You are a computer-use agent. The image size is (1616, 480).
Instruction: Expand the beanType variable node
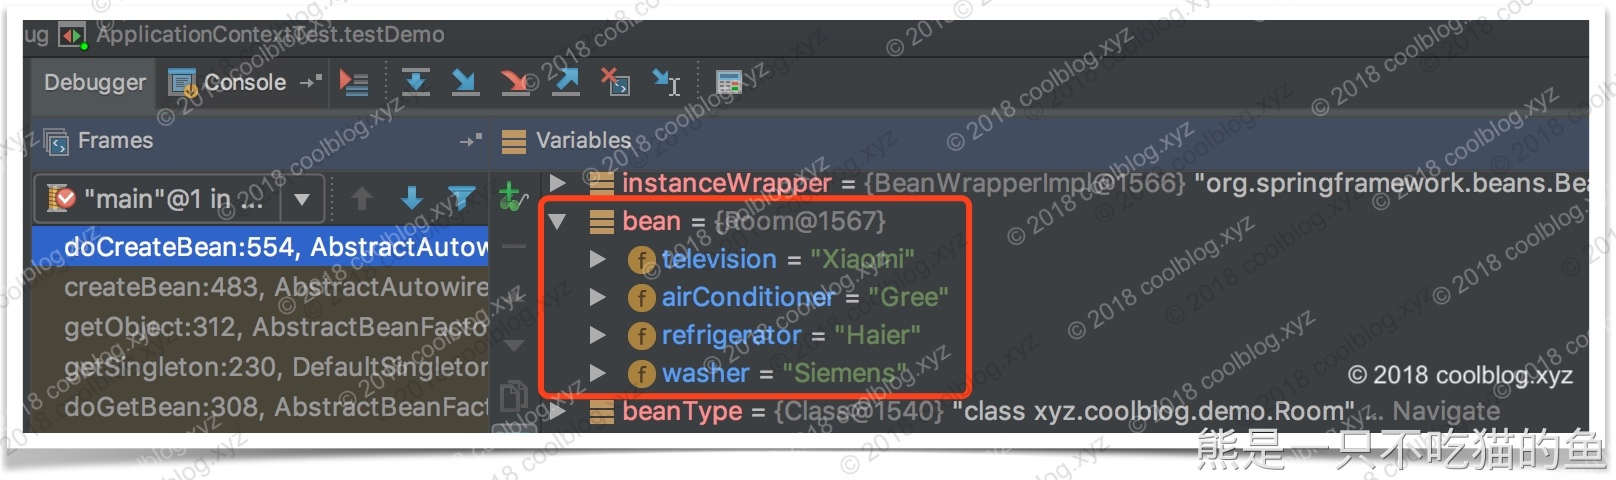tap(558, 411)
